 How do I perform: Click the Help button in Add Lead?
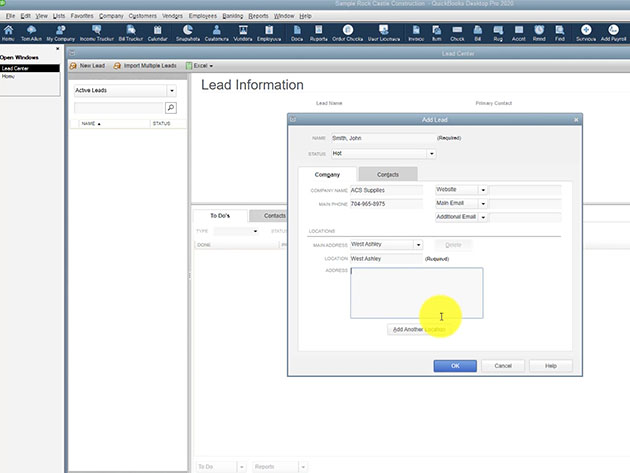point(551,366)
